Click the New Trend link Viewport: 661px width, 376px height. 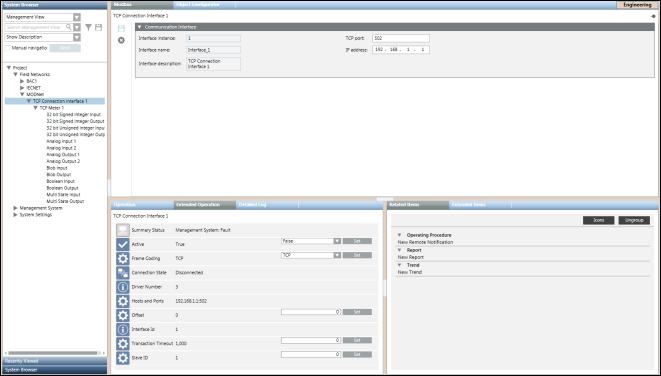[410, 272]
